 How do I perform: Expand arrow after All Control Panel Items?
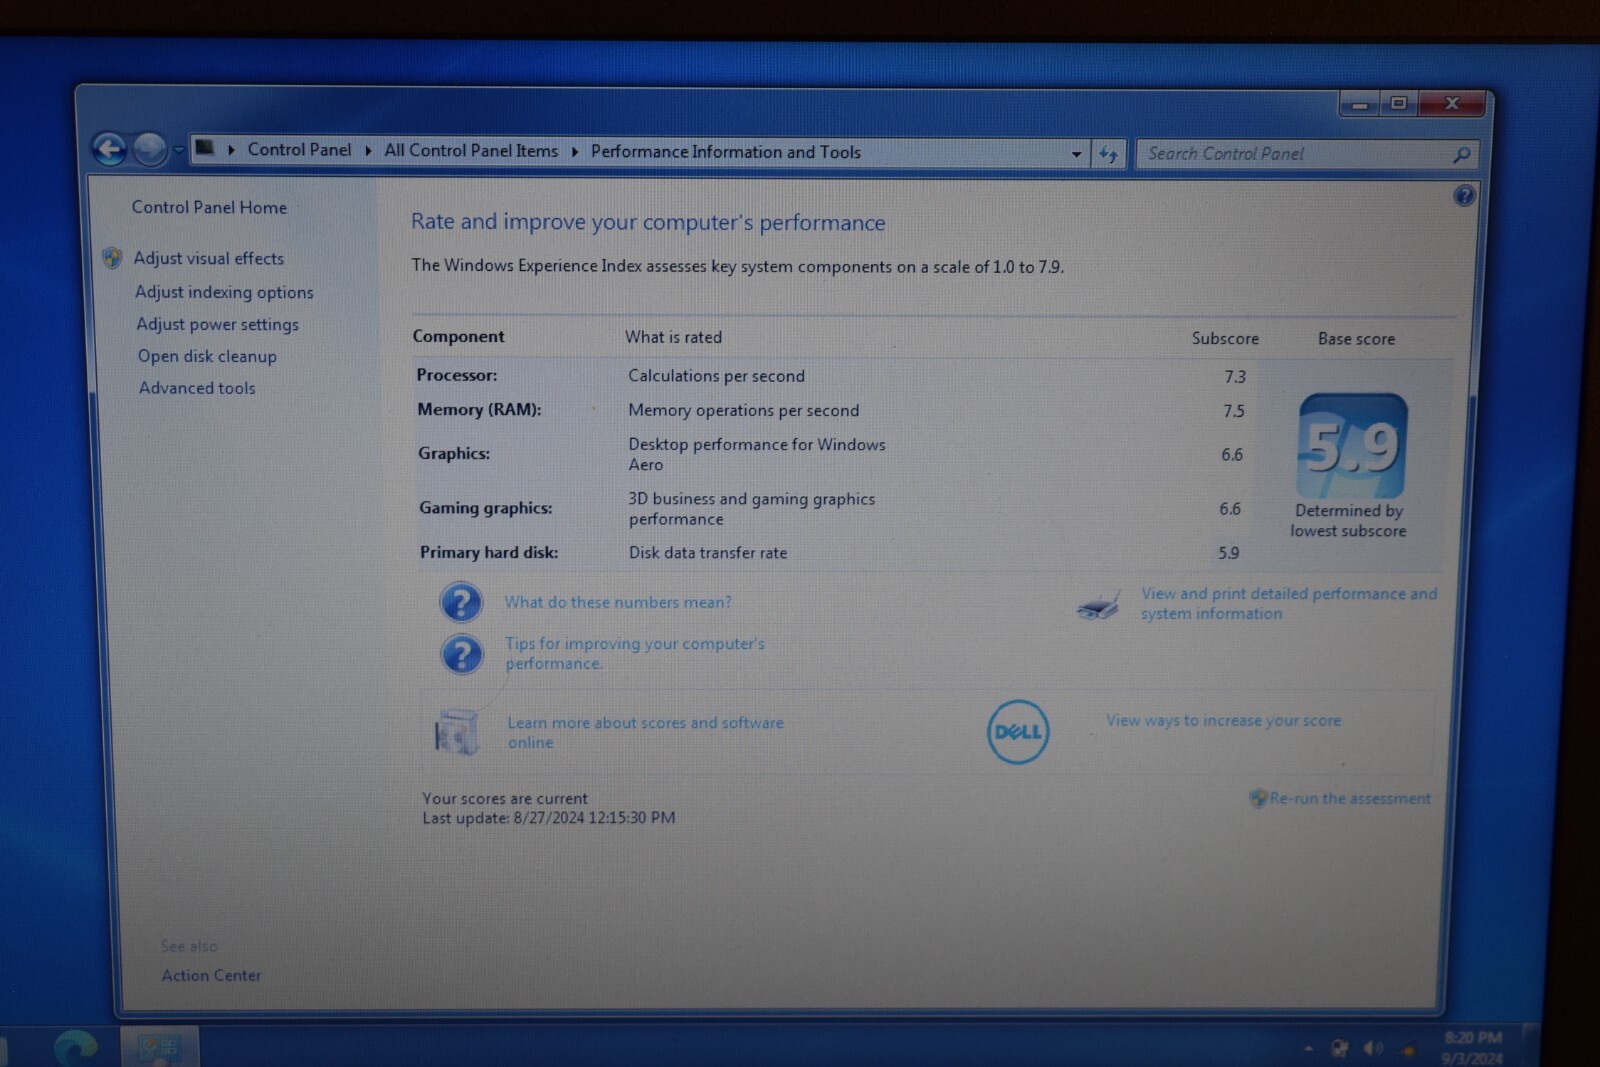click(x=575, y=151)
